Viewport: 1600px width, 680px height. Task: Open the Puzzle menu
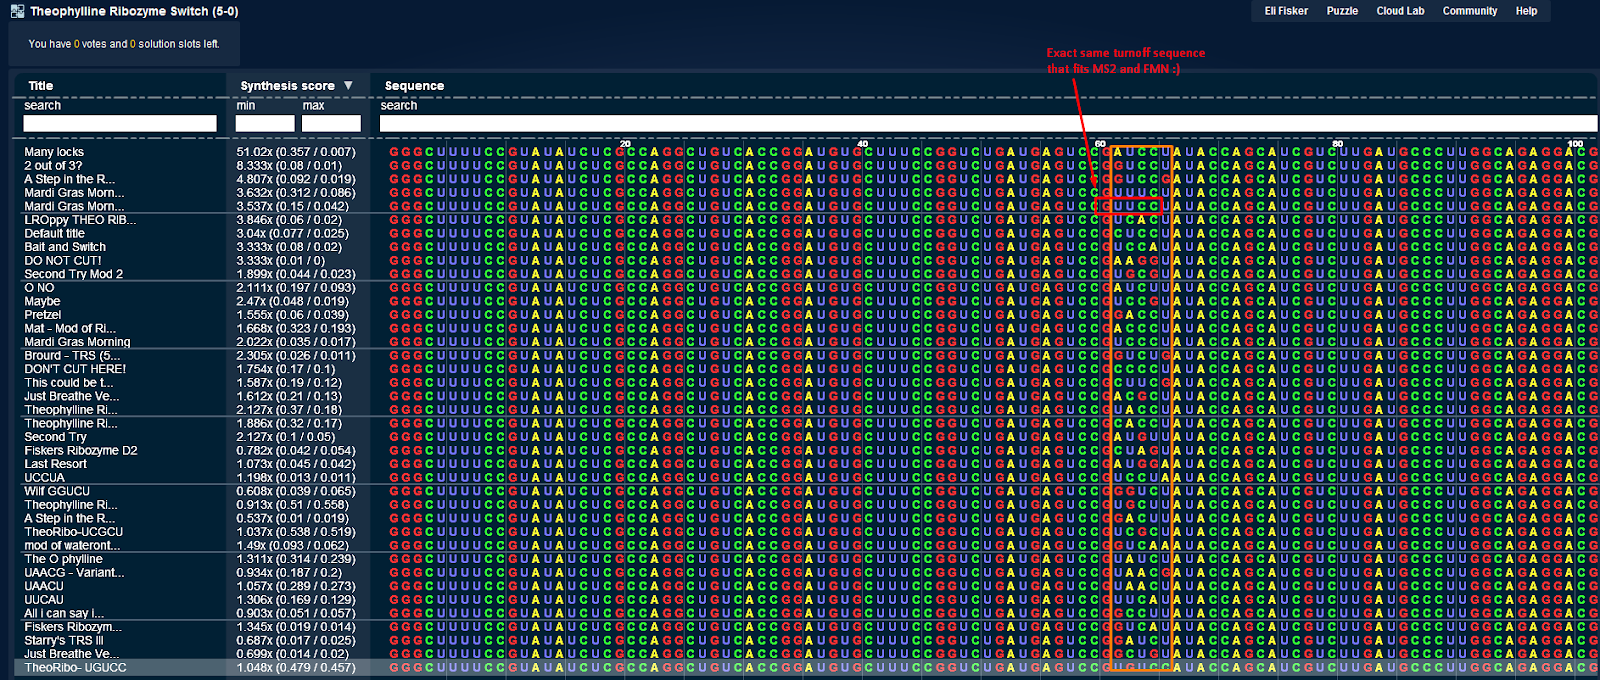coord(1342,11)
